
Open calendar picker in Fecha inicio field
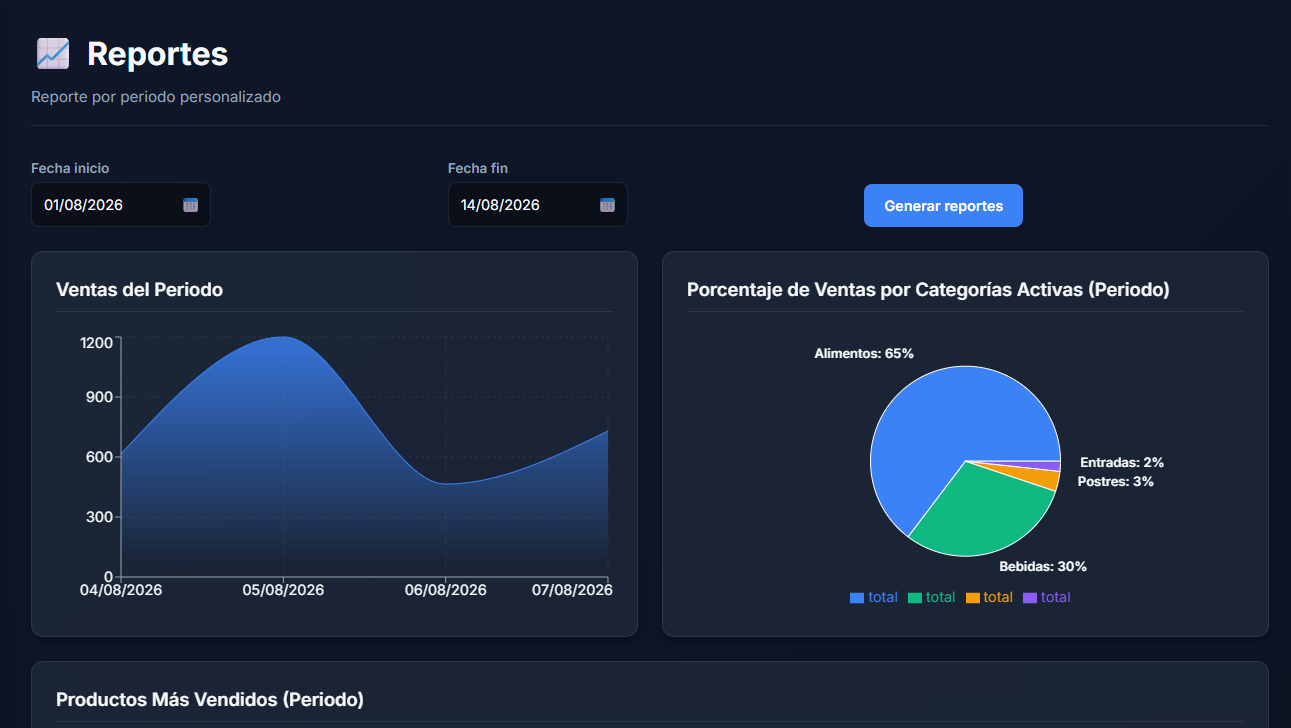[191, 205]
